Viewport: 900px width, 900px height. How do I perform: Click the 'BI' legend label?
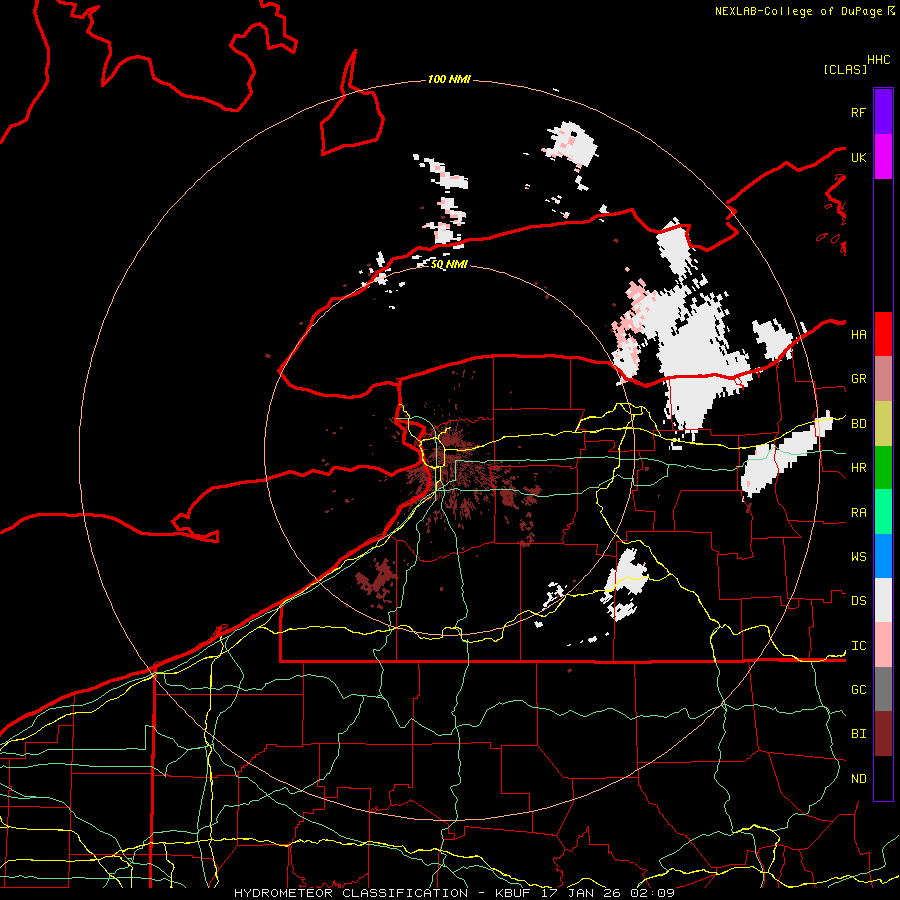click(x=858, y=734)
